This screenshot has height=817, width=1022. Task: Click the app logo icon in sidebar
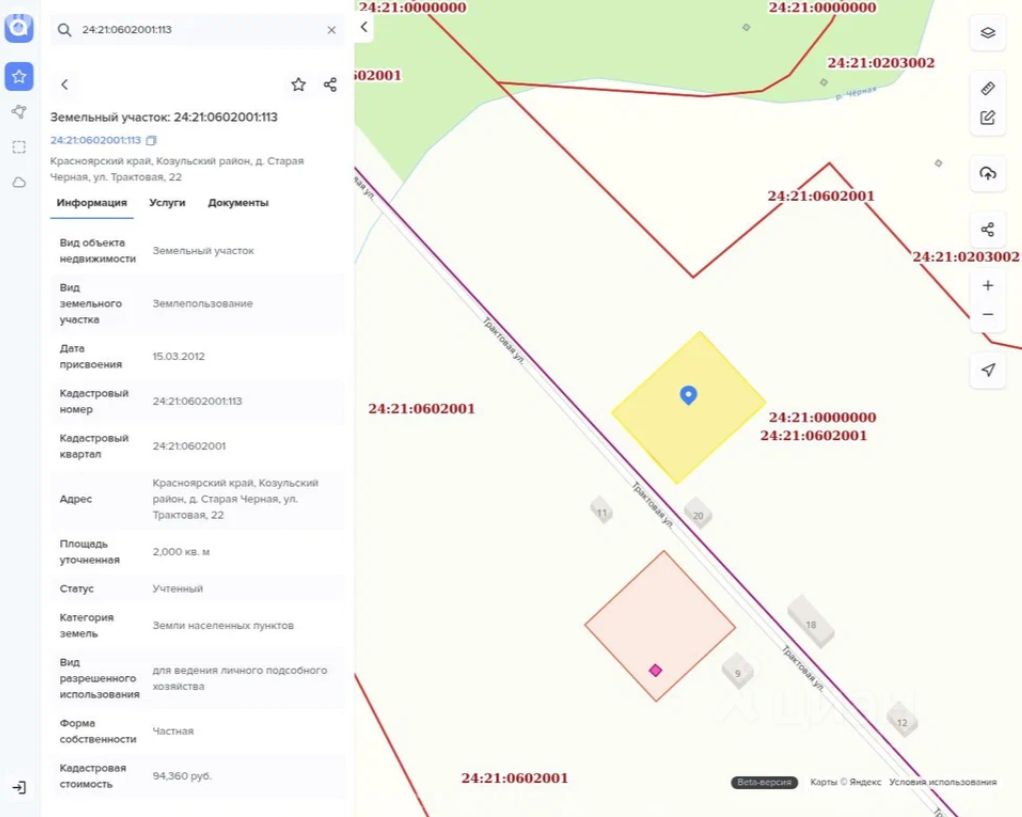19,27
